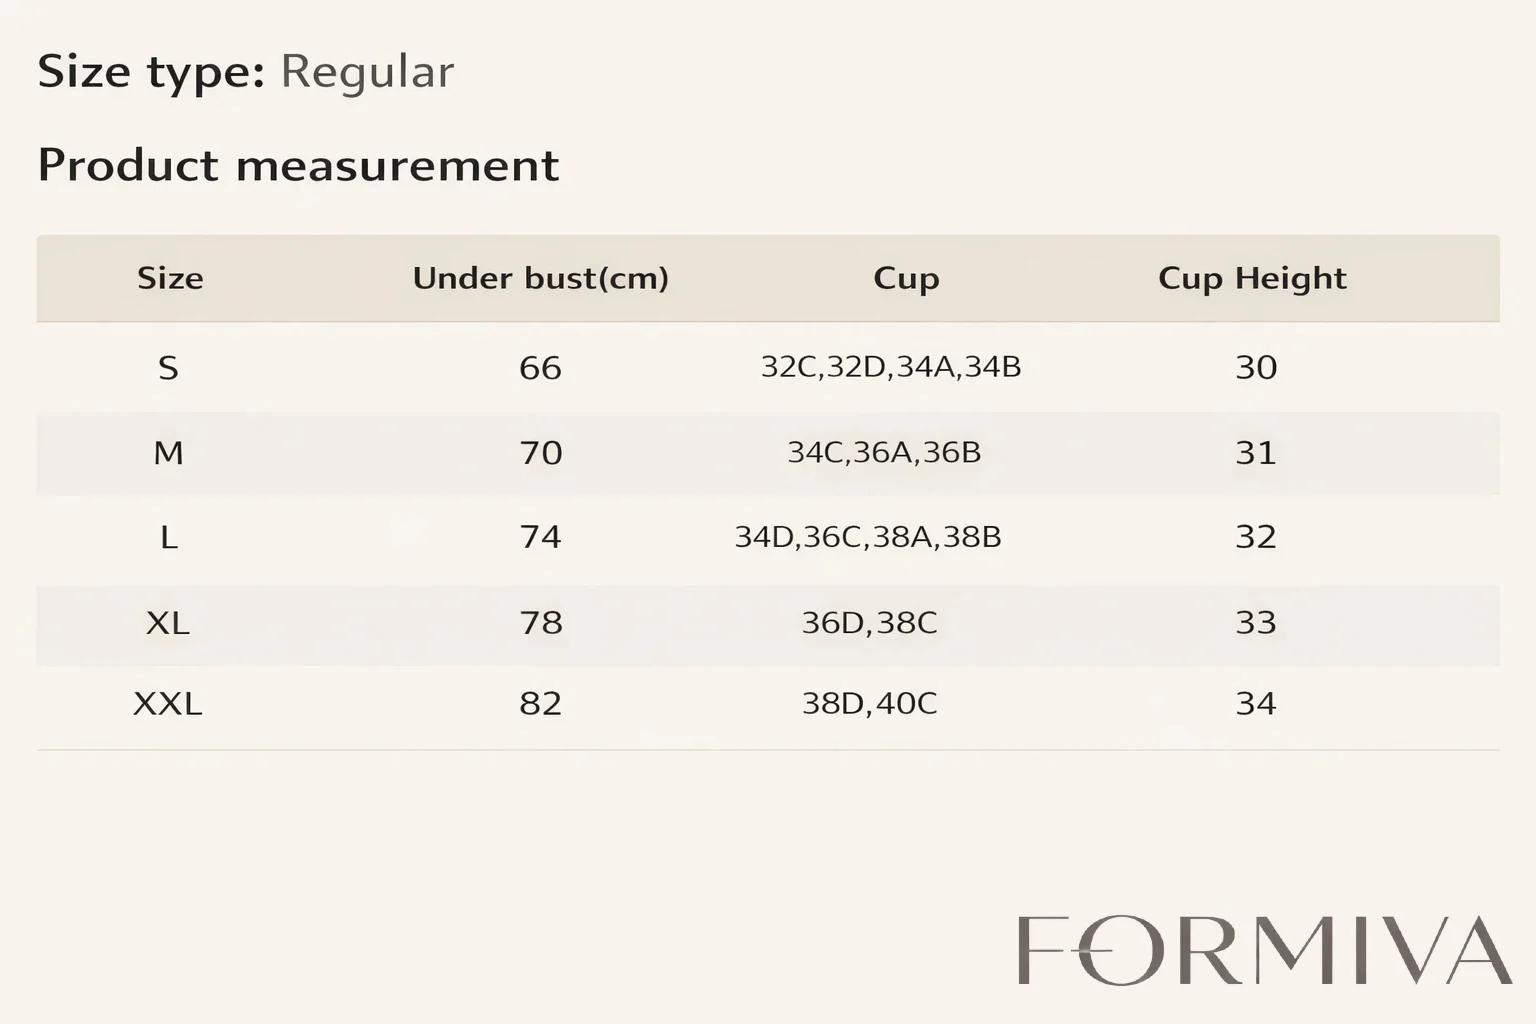Click the under bust value 74
The height and width of the screenshot is (1024, 1536).
(540, 538)
